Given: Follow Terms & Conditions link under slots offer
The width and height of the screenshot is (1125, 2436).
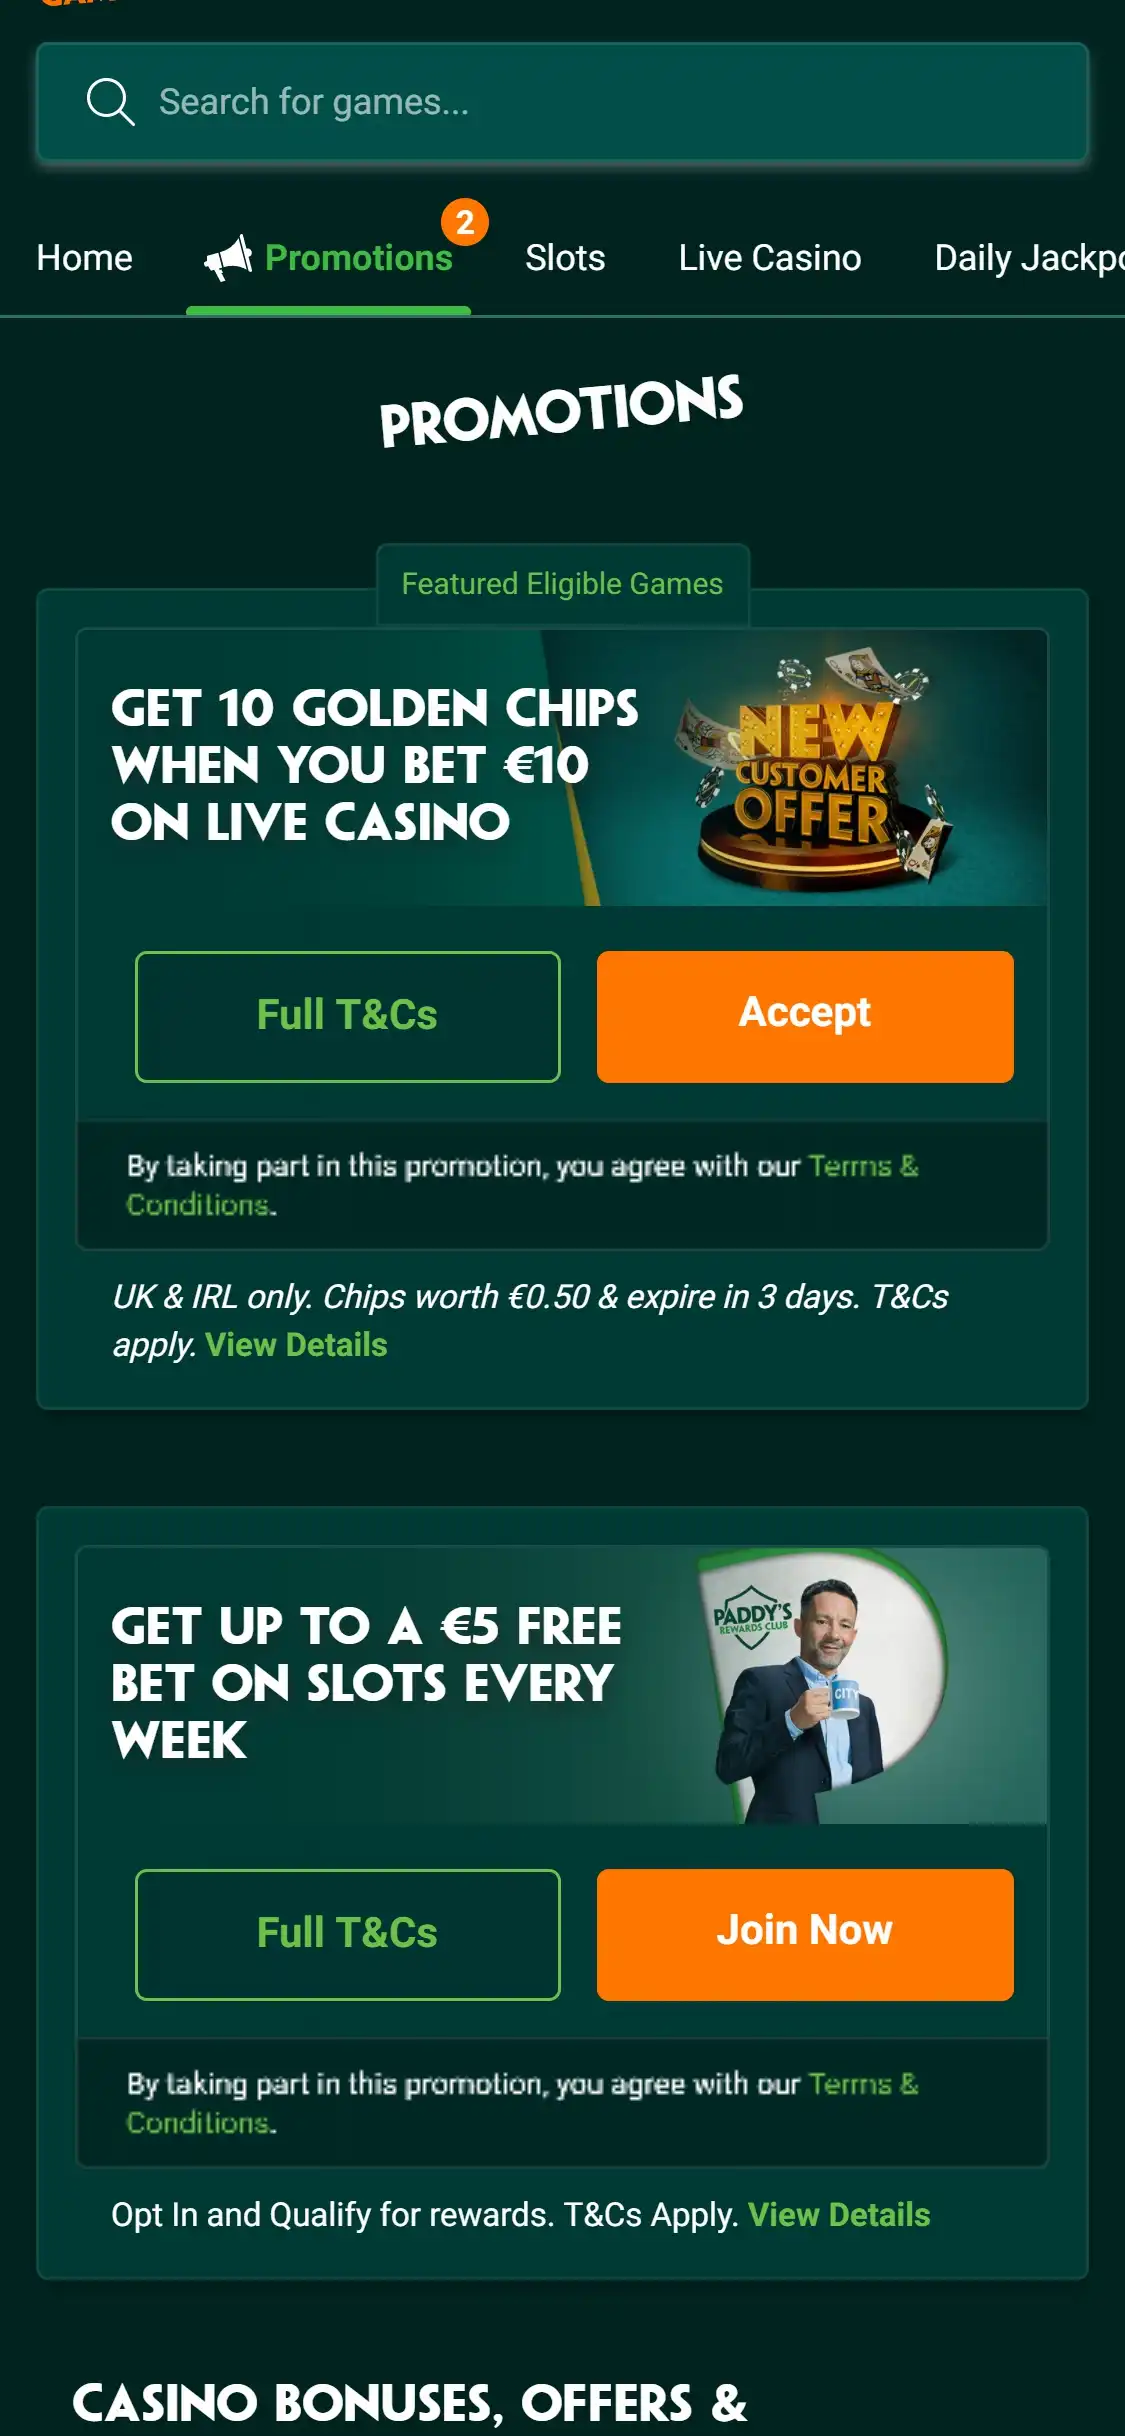Looking at the screenshot, I should [x=522, y=2103].
